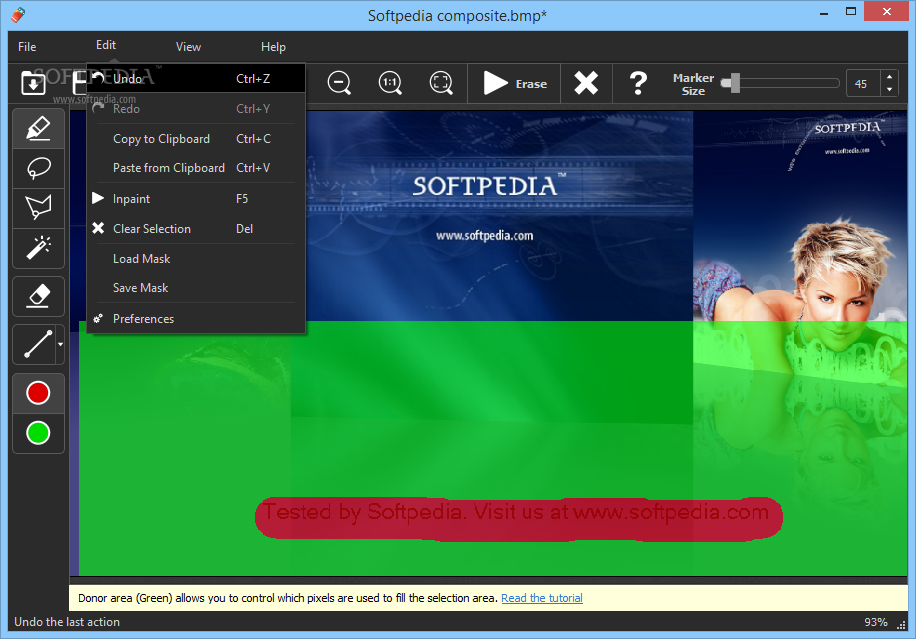Select Copy to Clipboard

pos(196,139)
